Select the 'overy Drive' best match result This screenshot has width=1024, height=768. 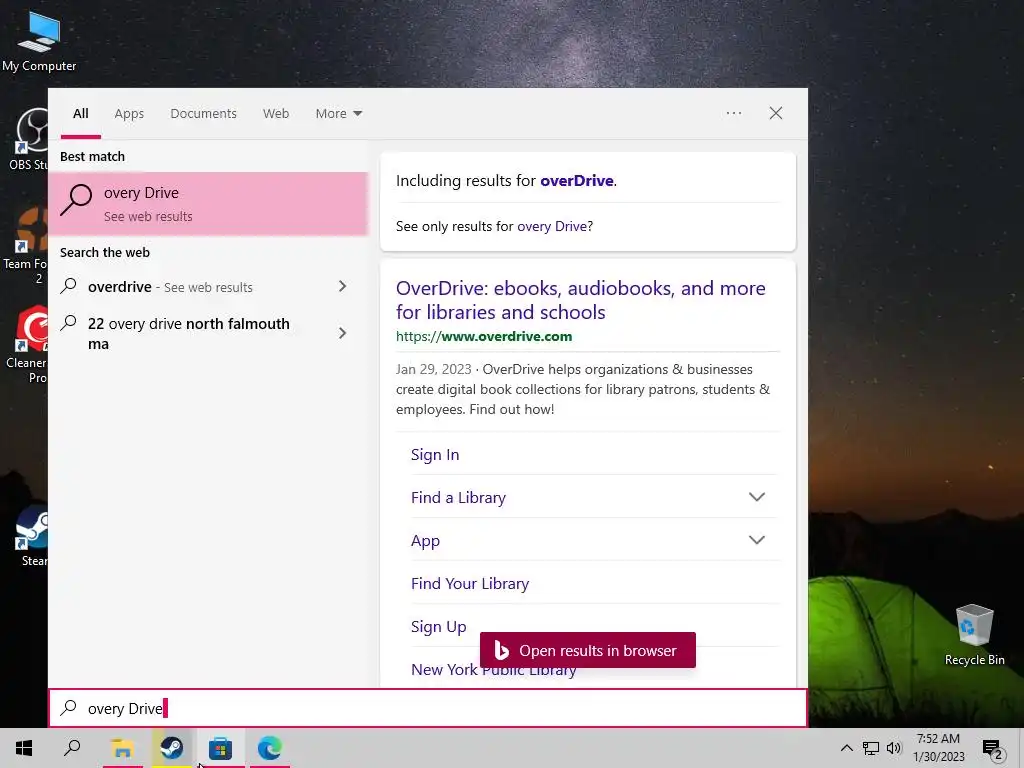point(208,204)
